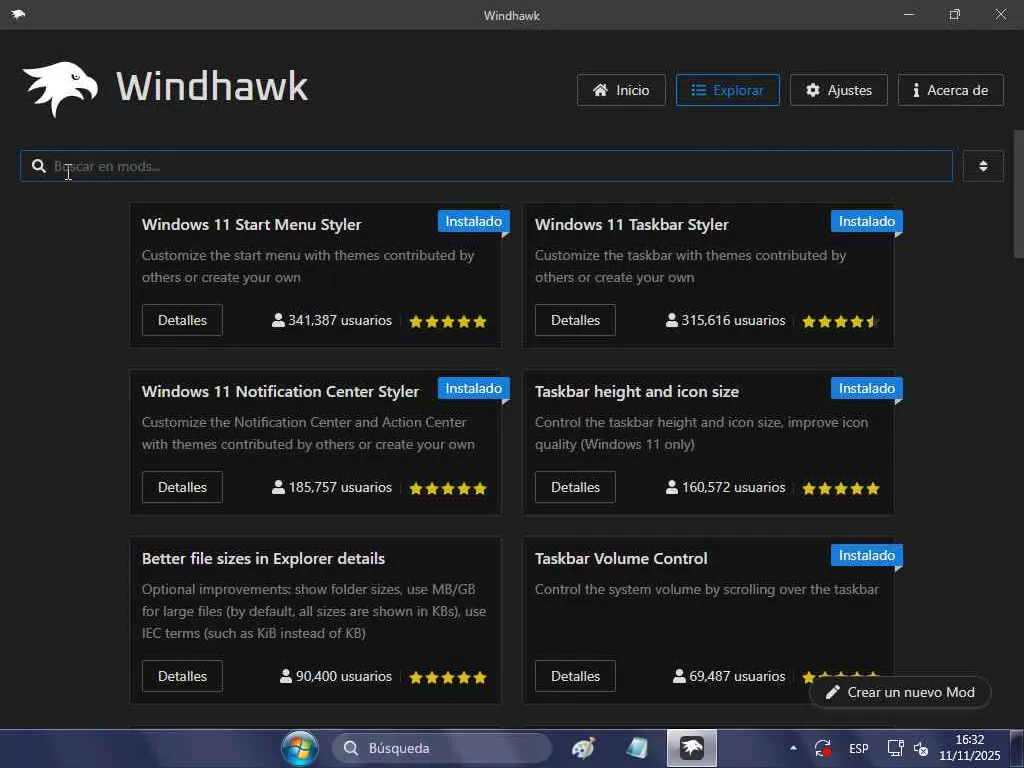Show hidden system tray icons
The width and height of the screenshot is (1024, 768).
[x=793, y=748]
